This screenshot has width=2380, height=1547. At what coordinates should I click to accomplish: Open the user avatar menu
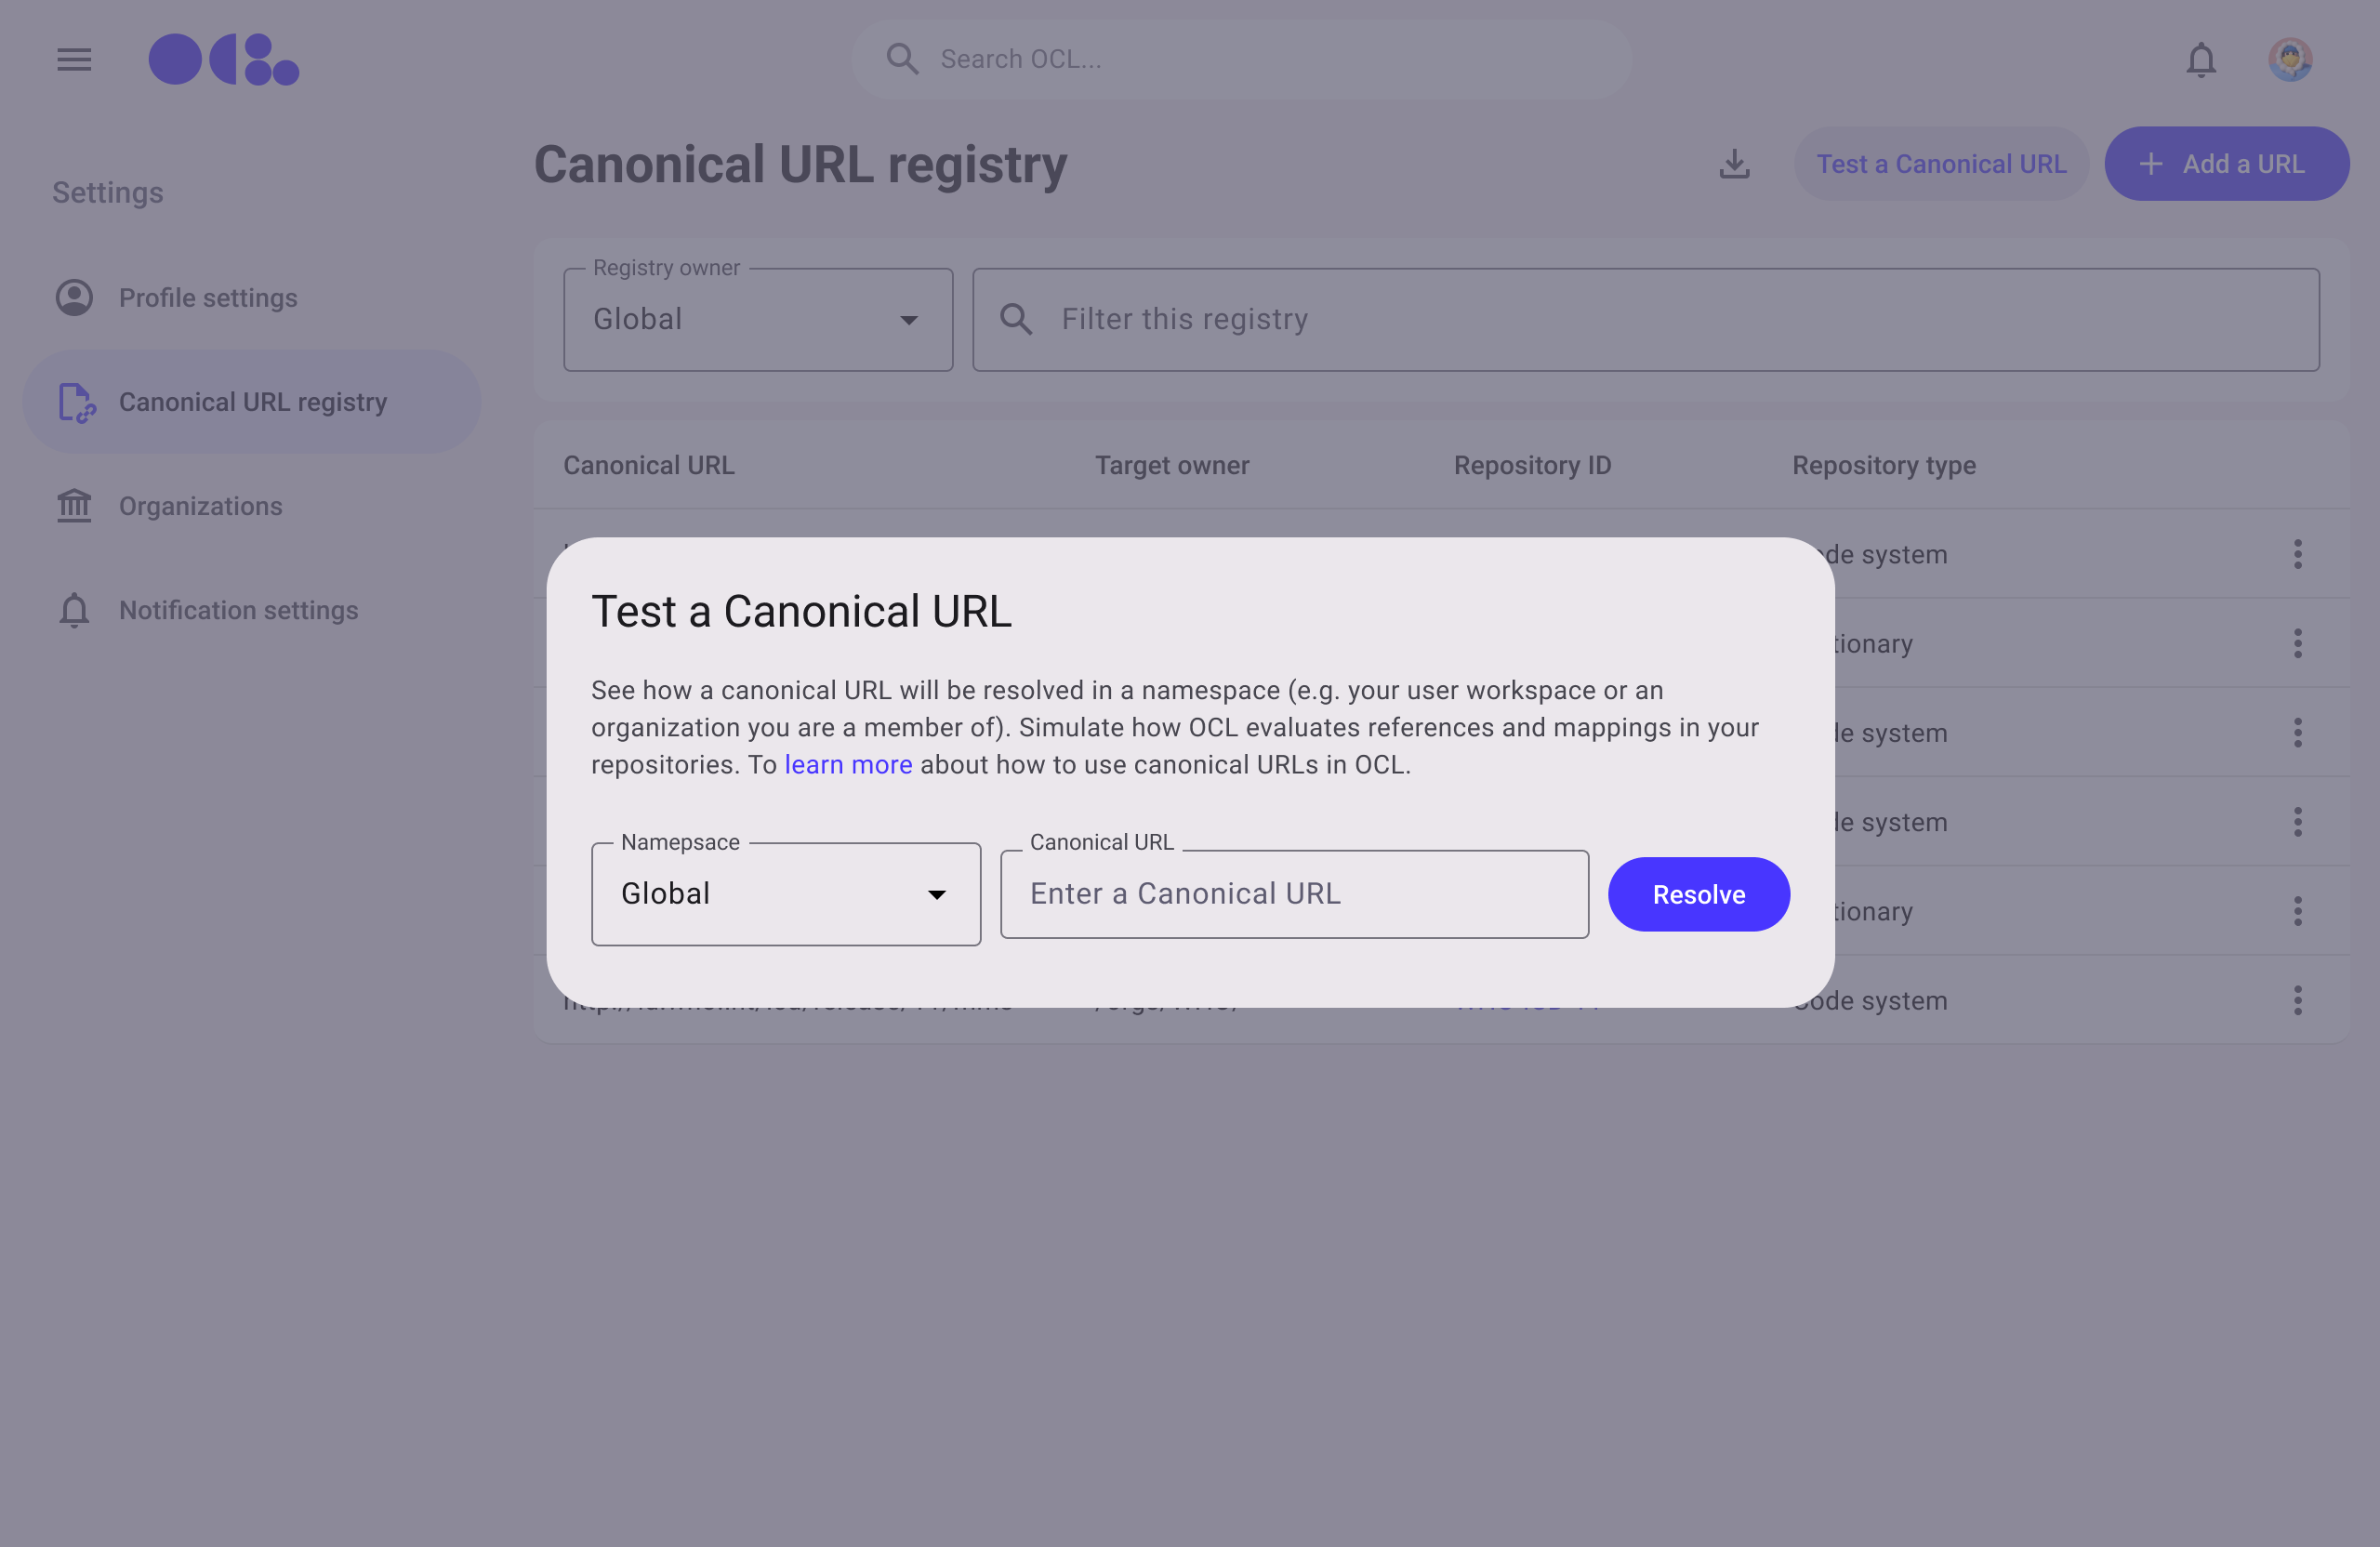(x=2289, y=60)
